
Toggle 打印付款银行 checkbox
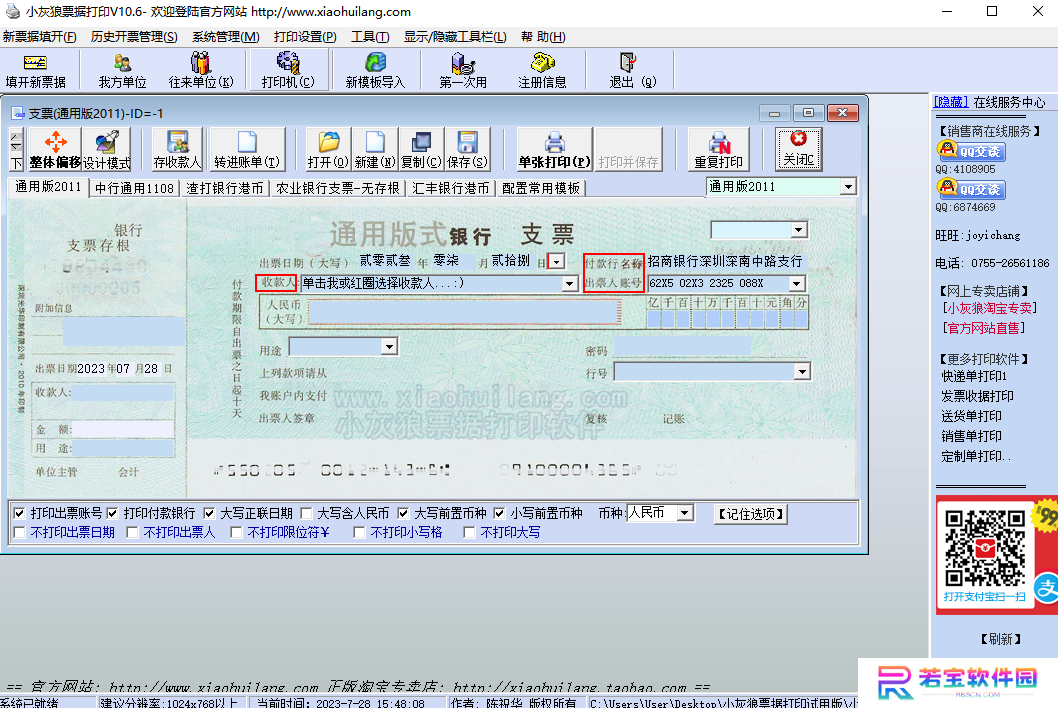click(112, 514)
